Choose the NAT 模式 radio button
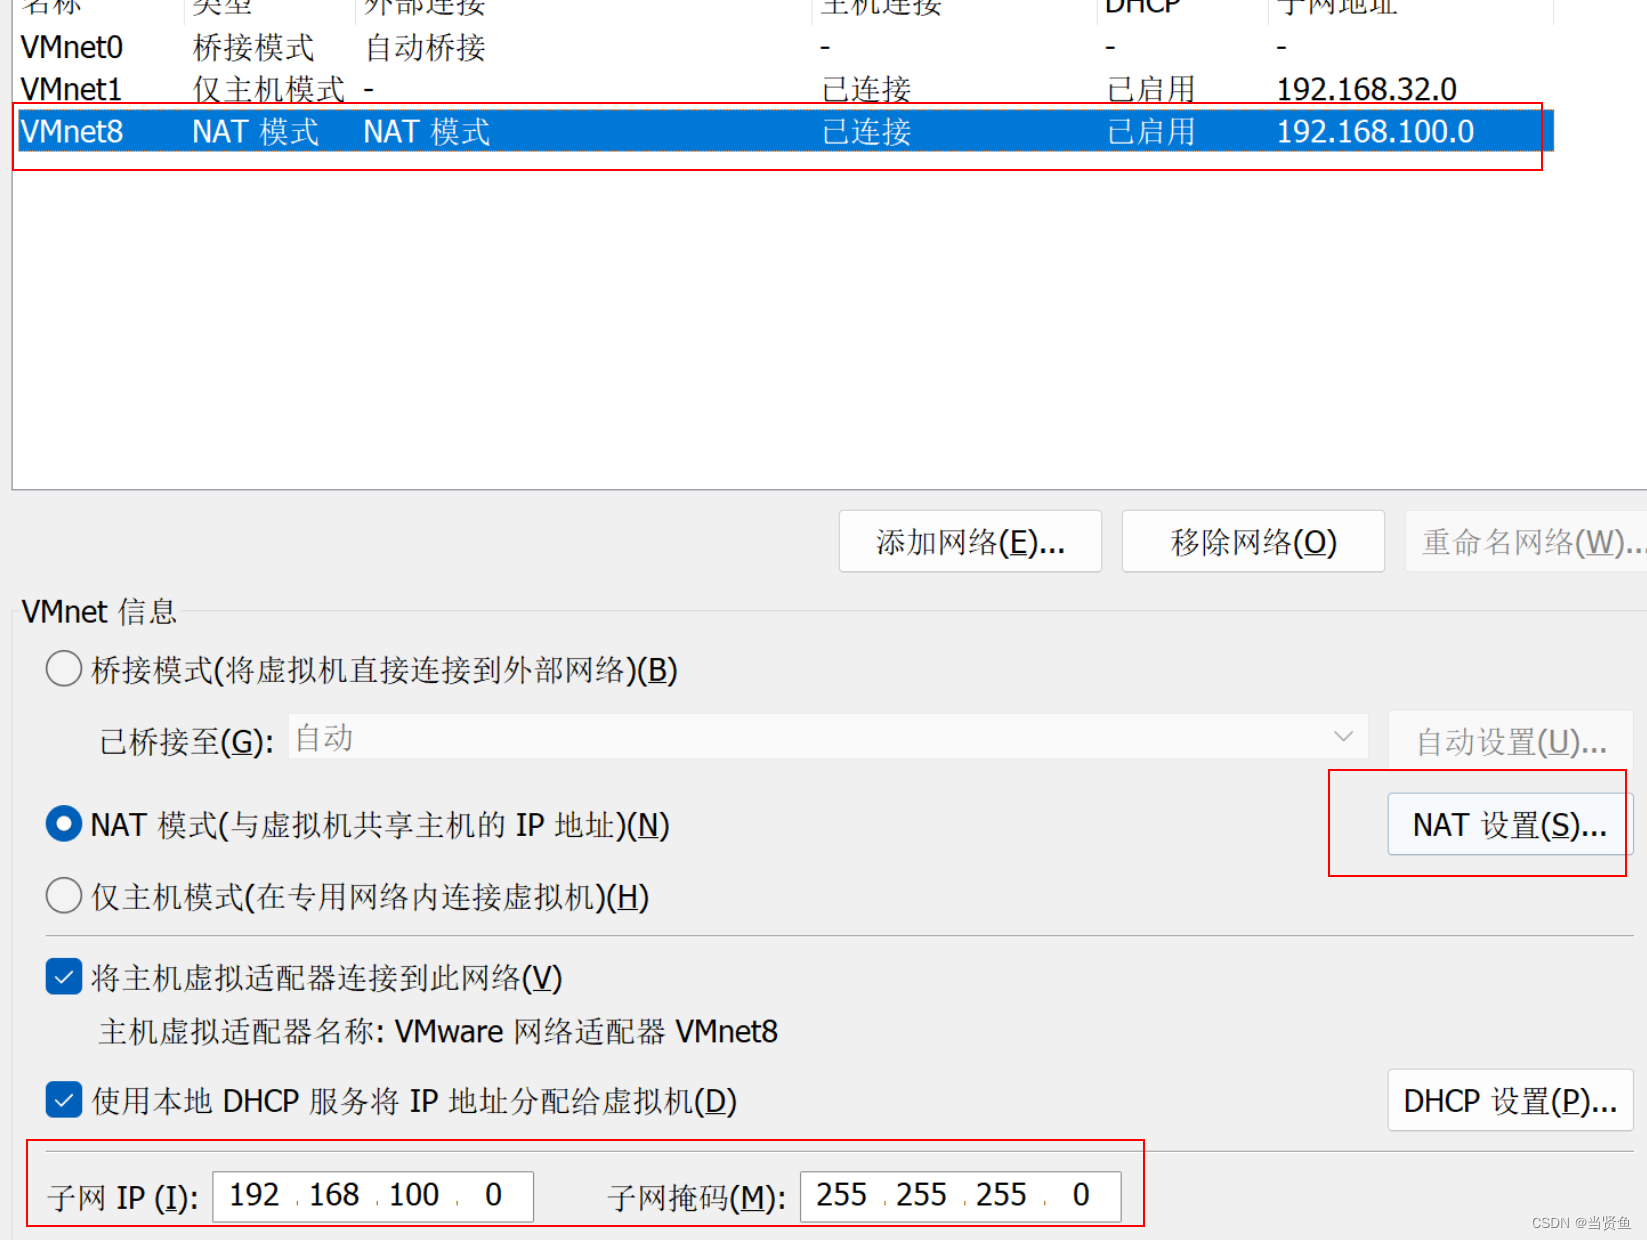 (63, 823)
